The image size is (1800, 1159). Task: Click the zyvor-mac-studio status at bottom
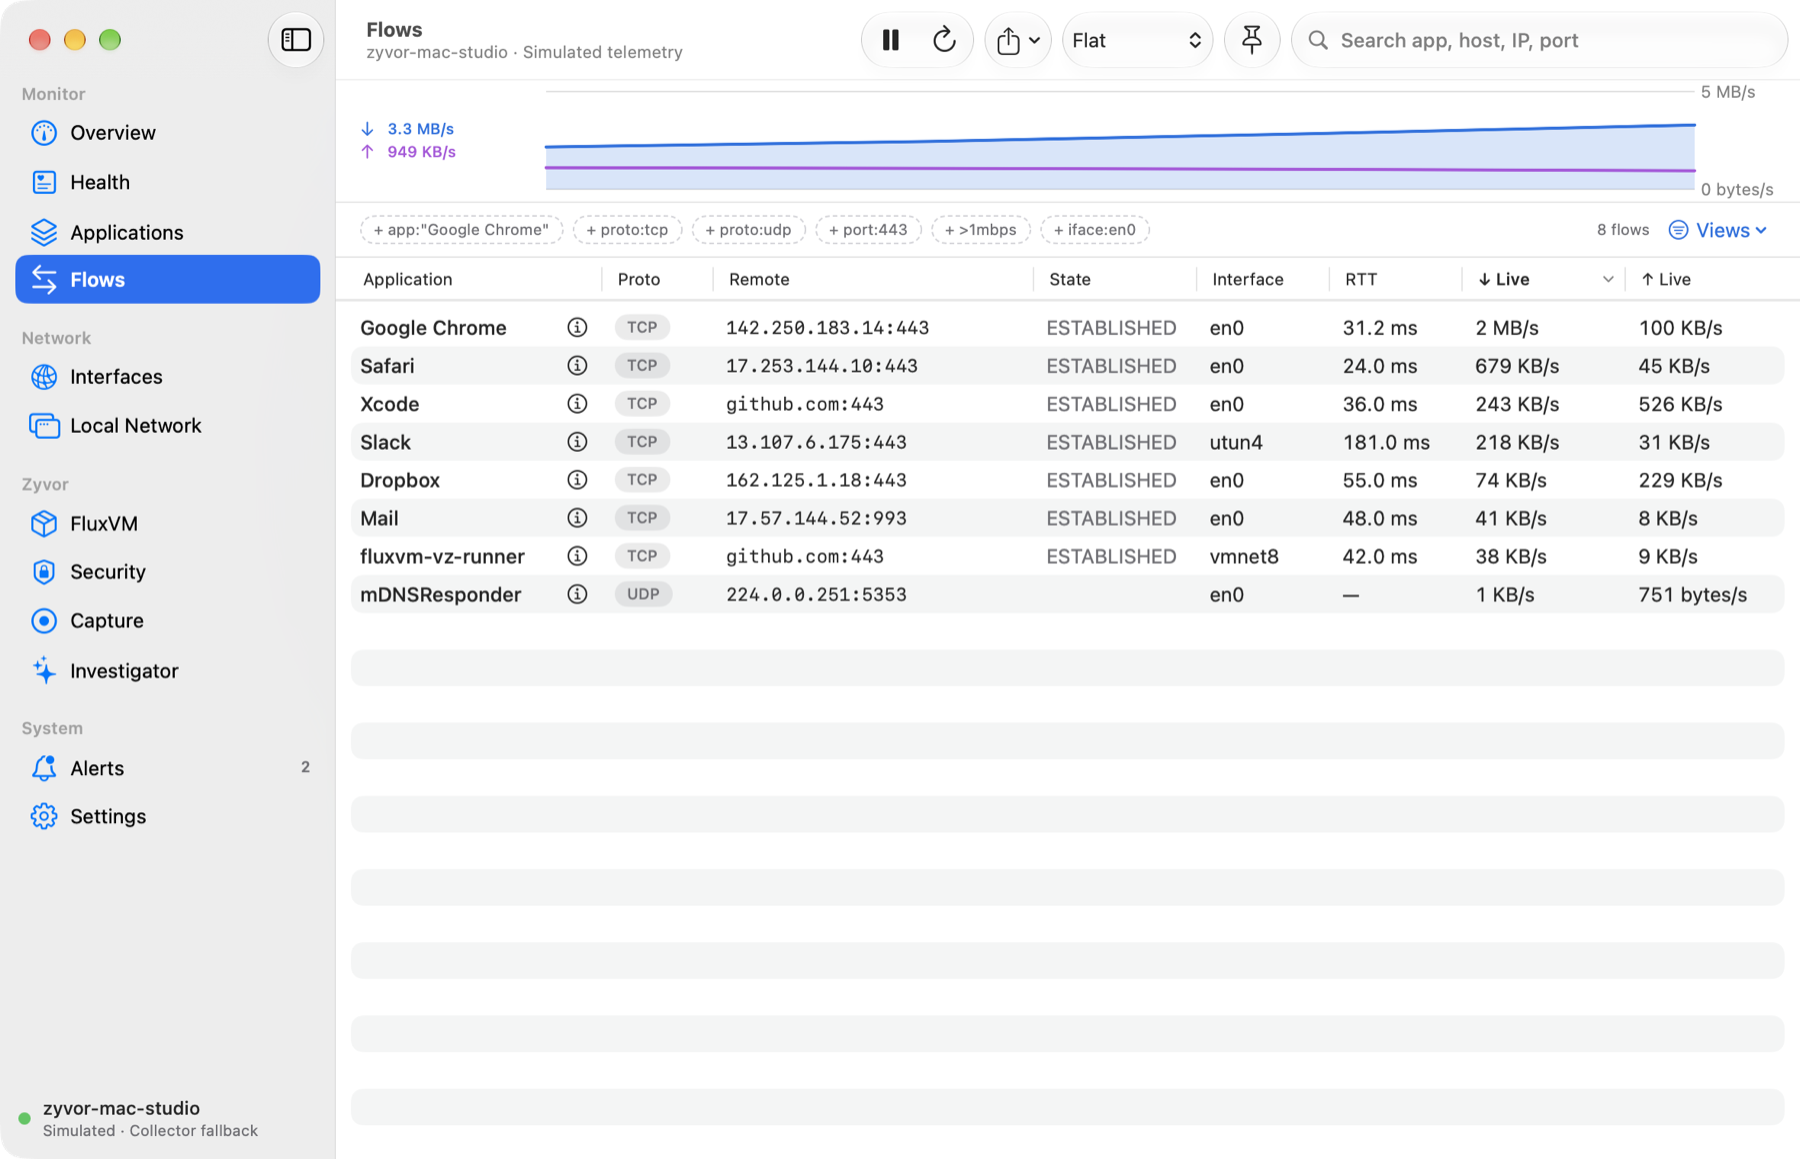pos(138,1119)
